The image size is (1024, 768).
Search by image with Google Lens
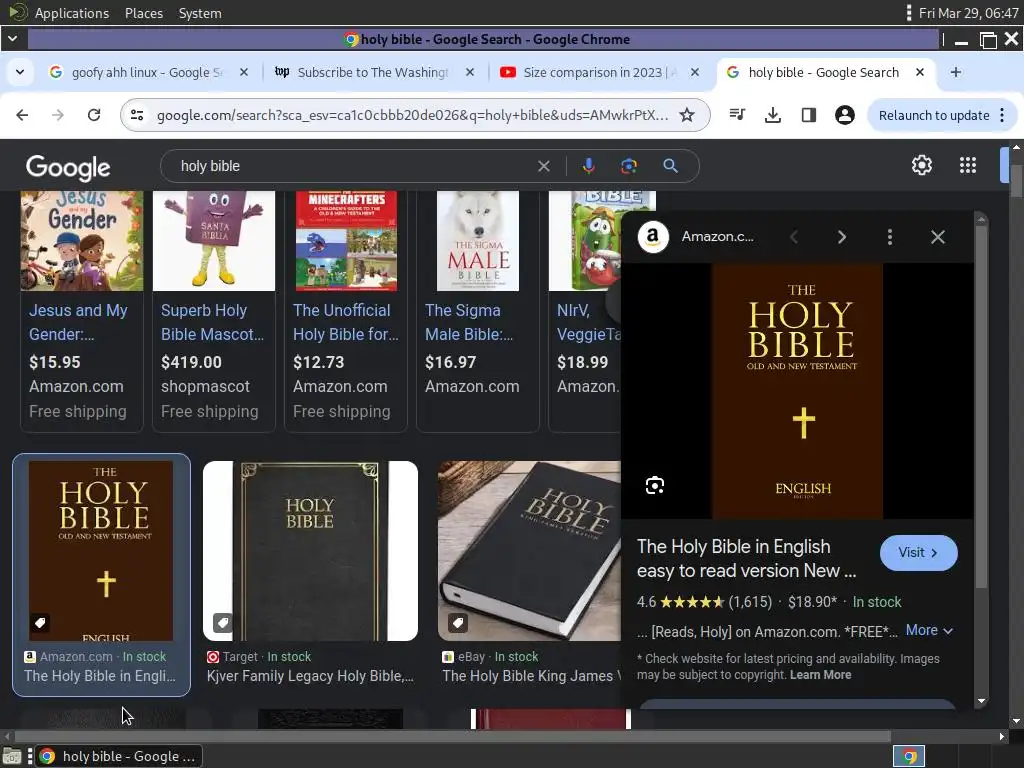[628, 166]
